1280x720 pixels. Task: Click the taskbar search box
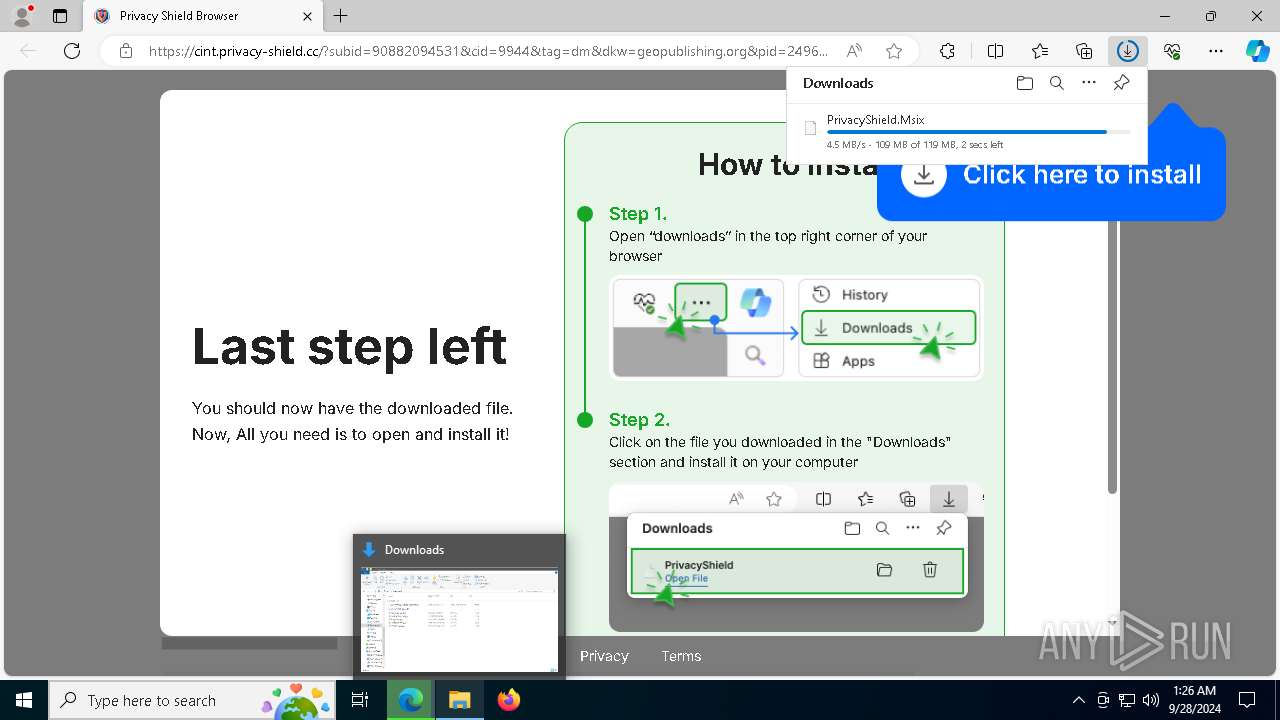point(194,700)
